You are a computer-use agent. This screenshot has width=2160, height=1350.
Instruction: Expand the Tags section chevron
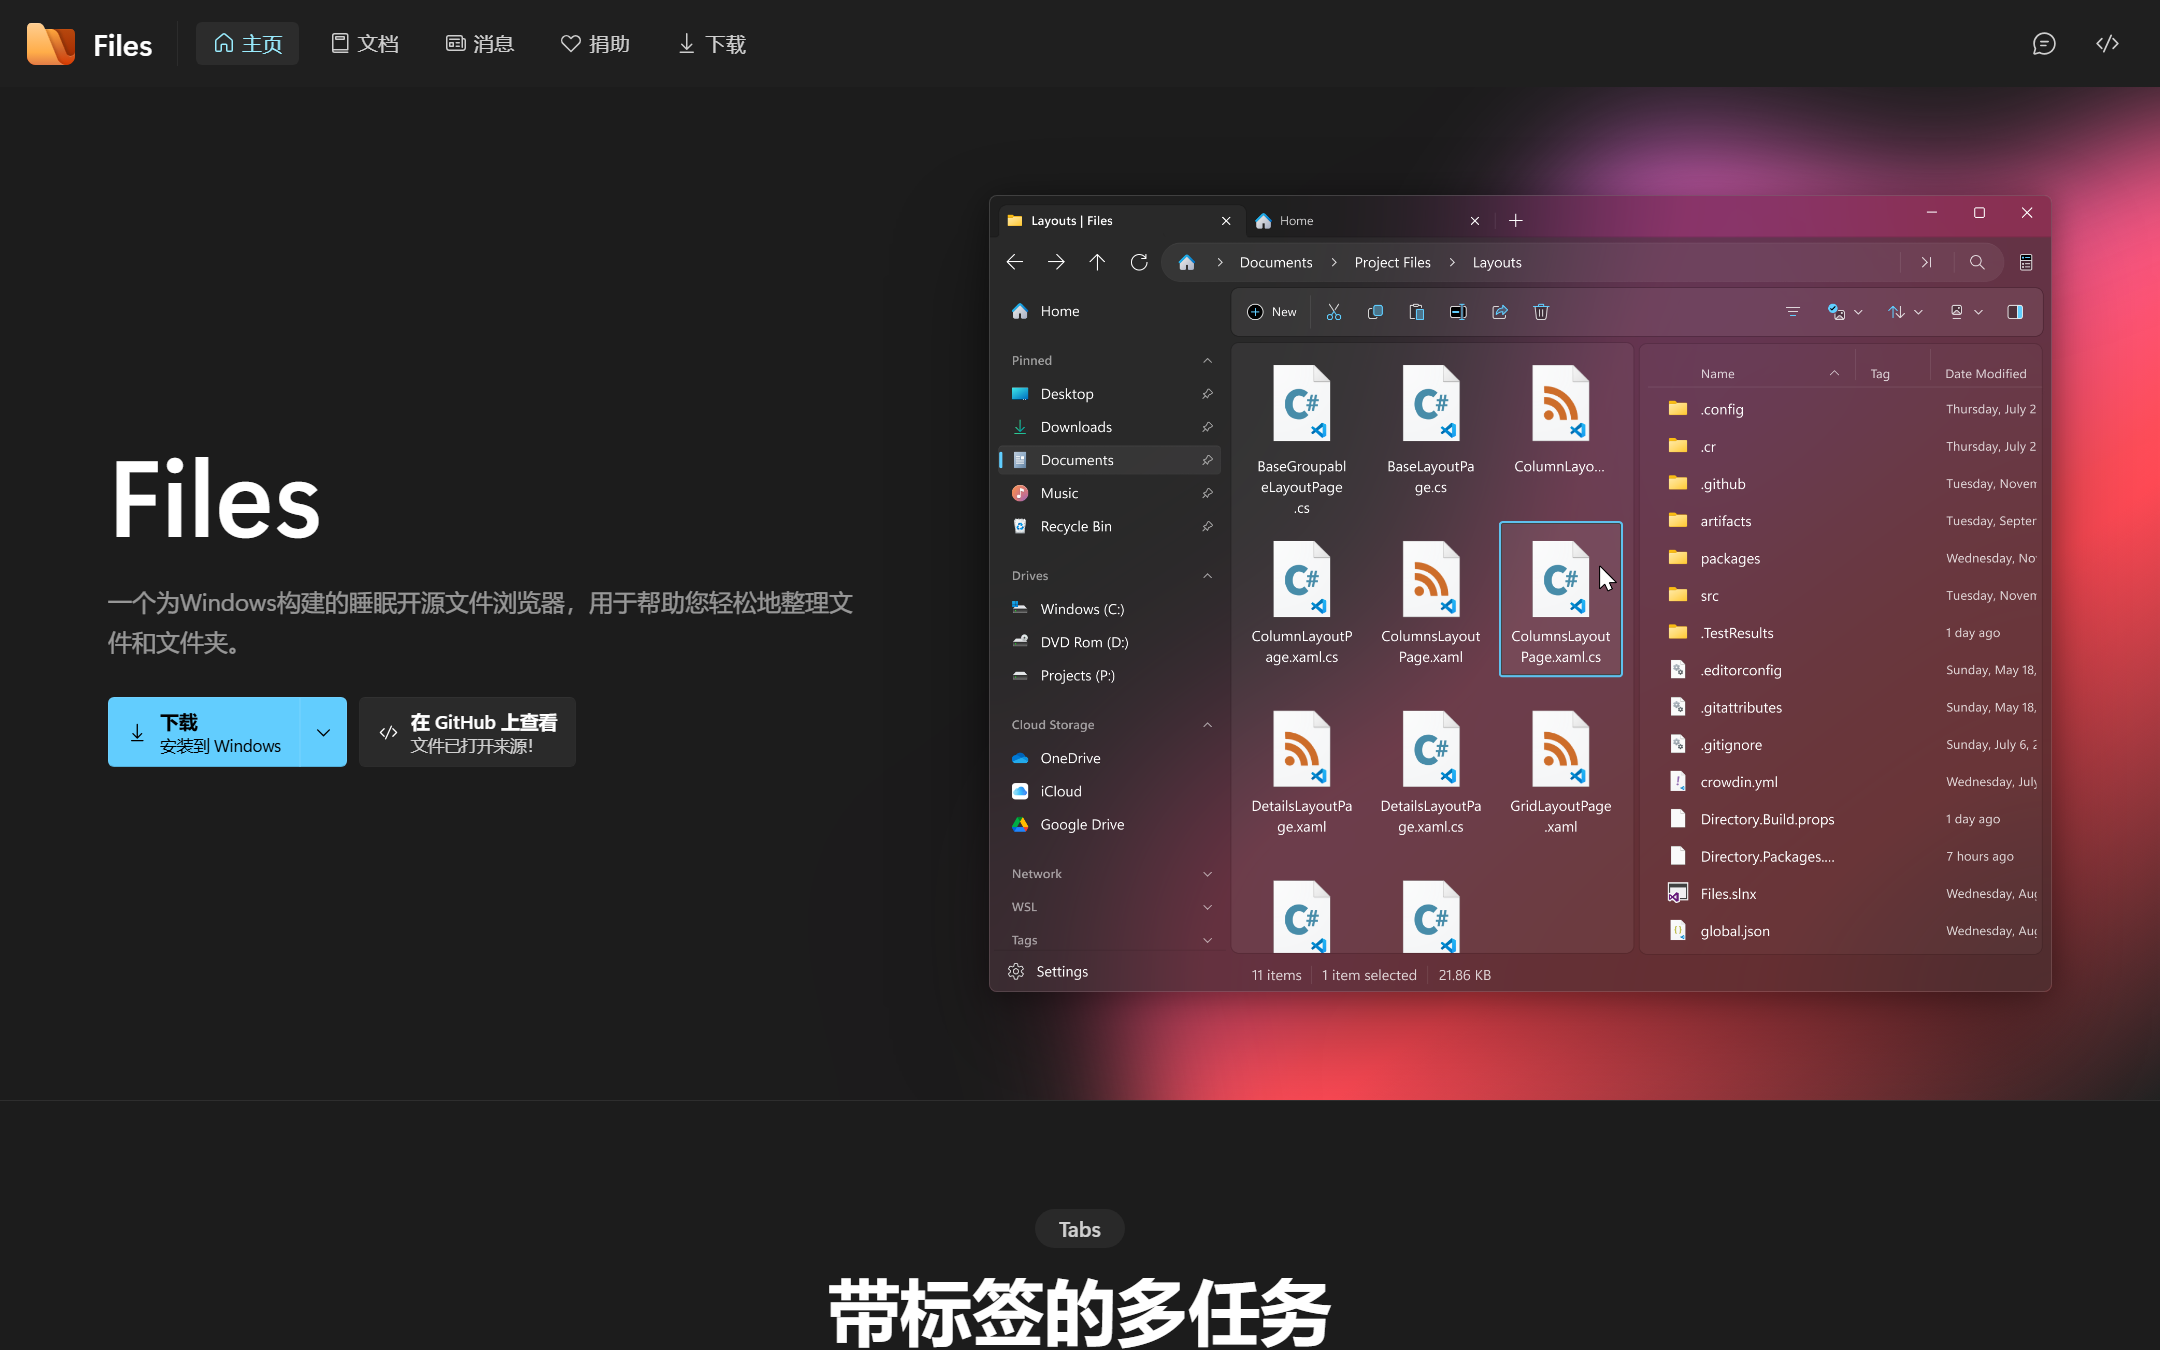tap(1207, 940)
